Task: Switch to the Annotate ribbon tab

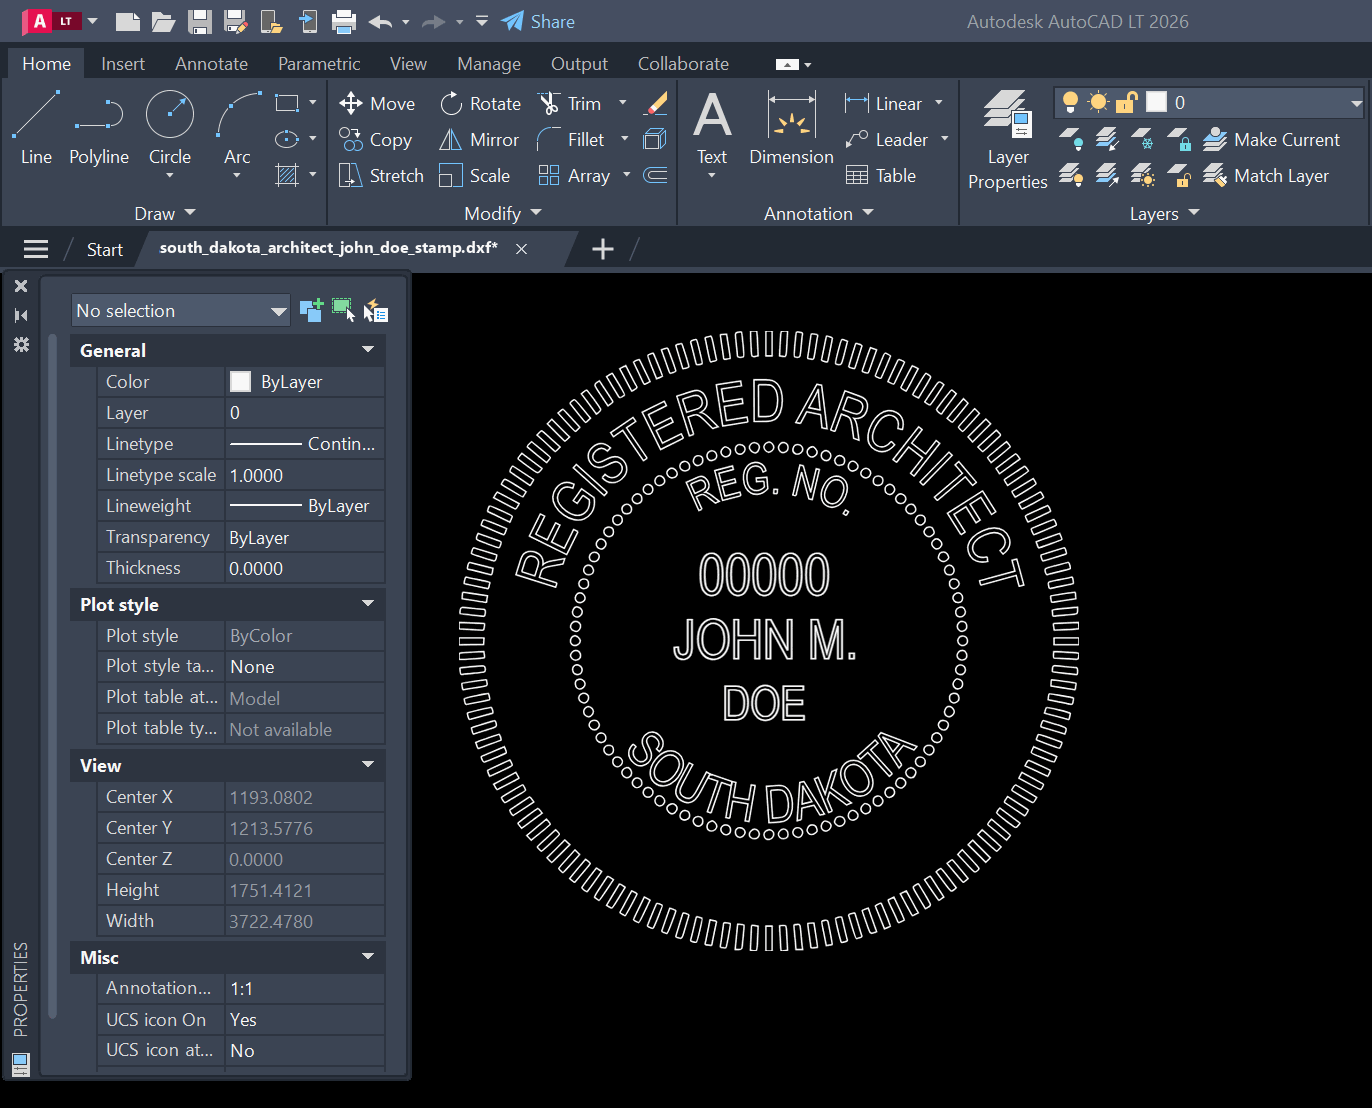Action: 211,64
